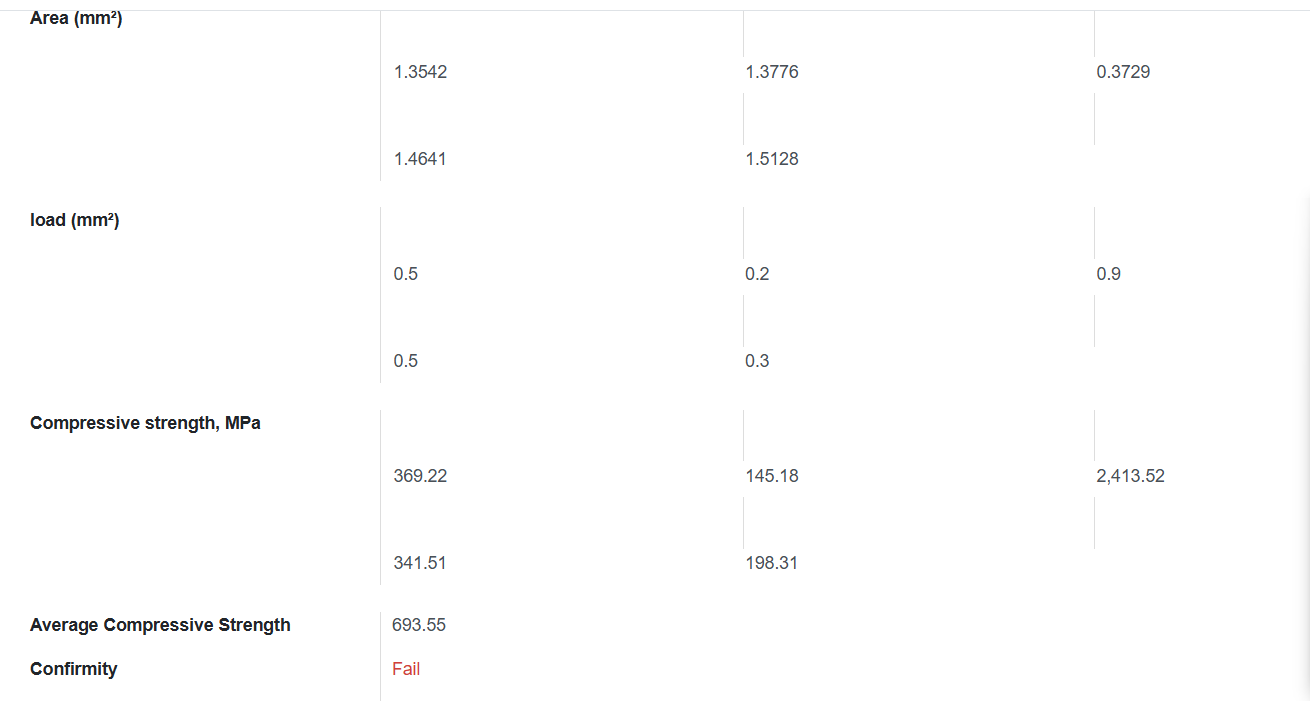Click the Area (mm²) row label

[x=76, y=18]
